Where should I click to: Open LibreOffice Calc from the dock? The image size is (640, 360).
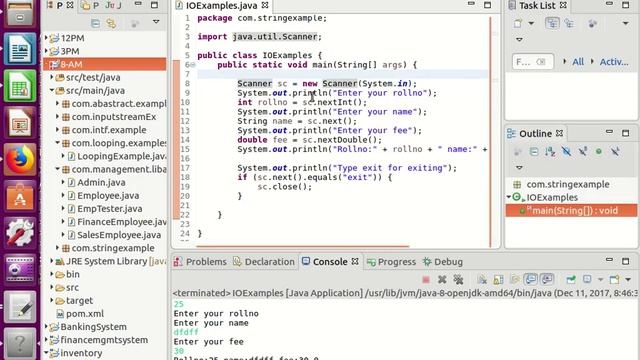20,86
